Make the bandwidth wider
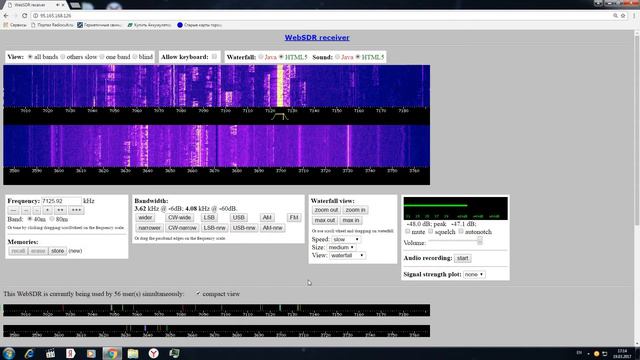The image size is (640, 360). click(x=145, y=218)
